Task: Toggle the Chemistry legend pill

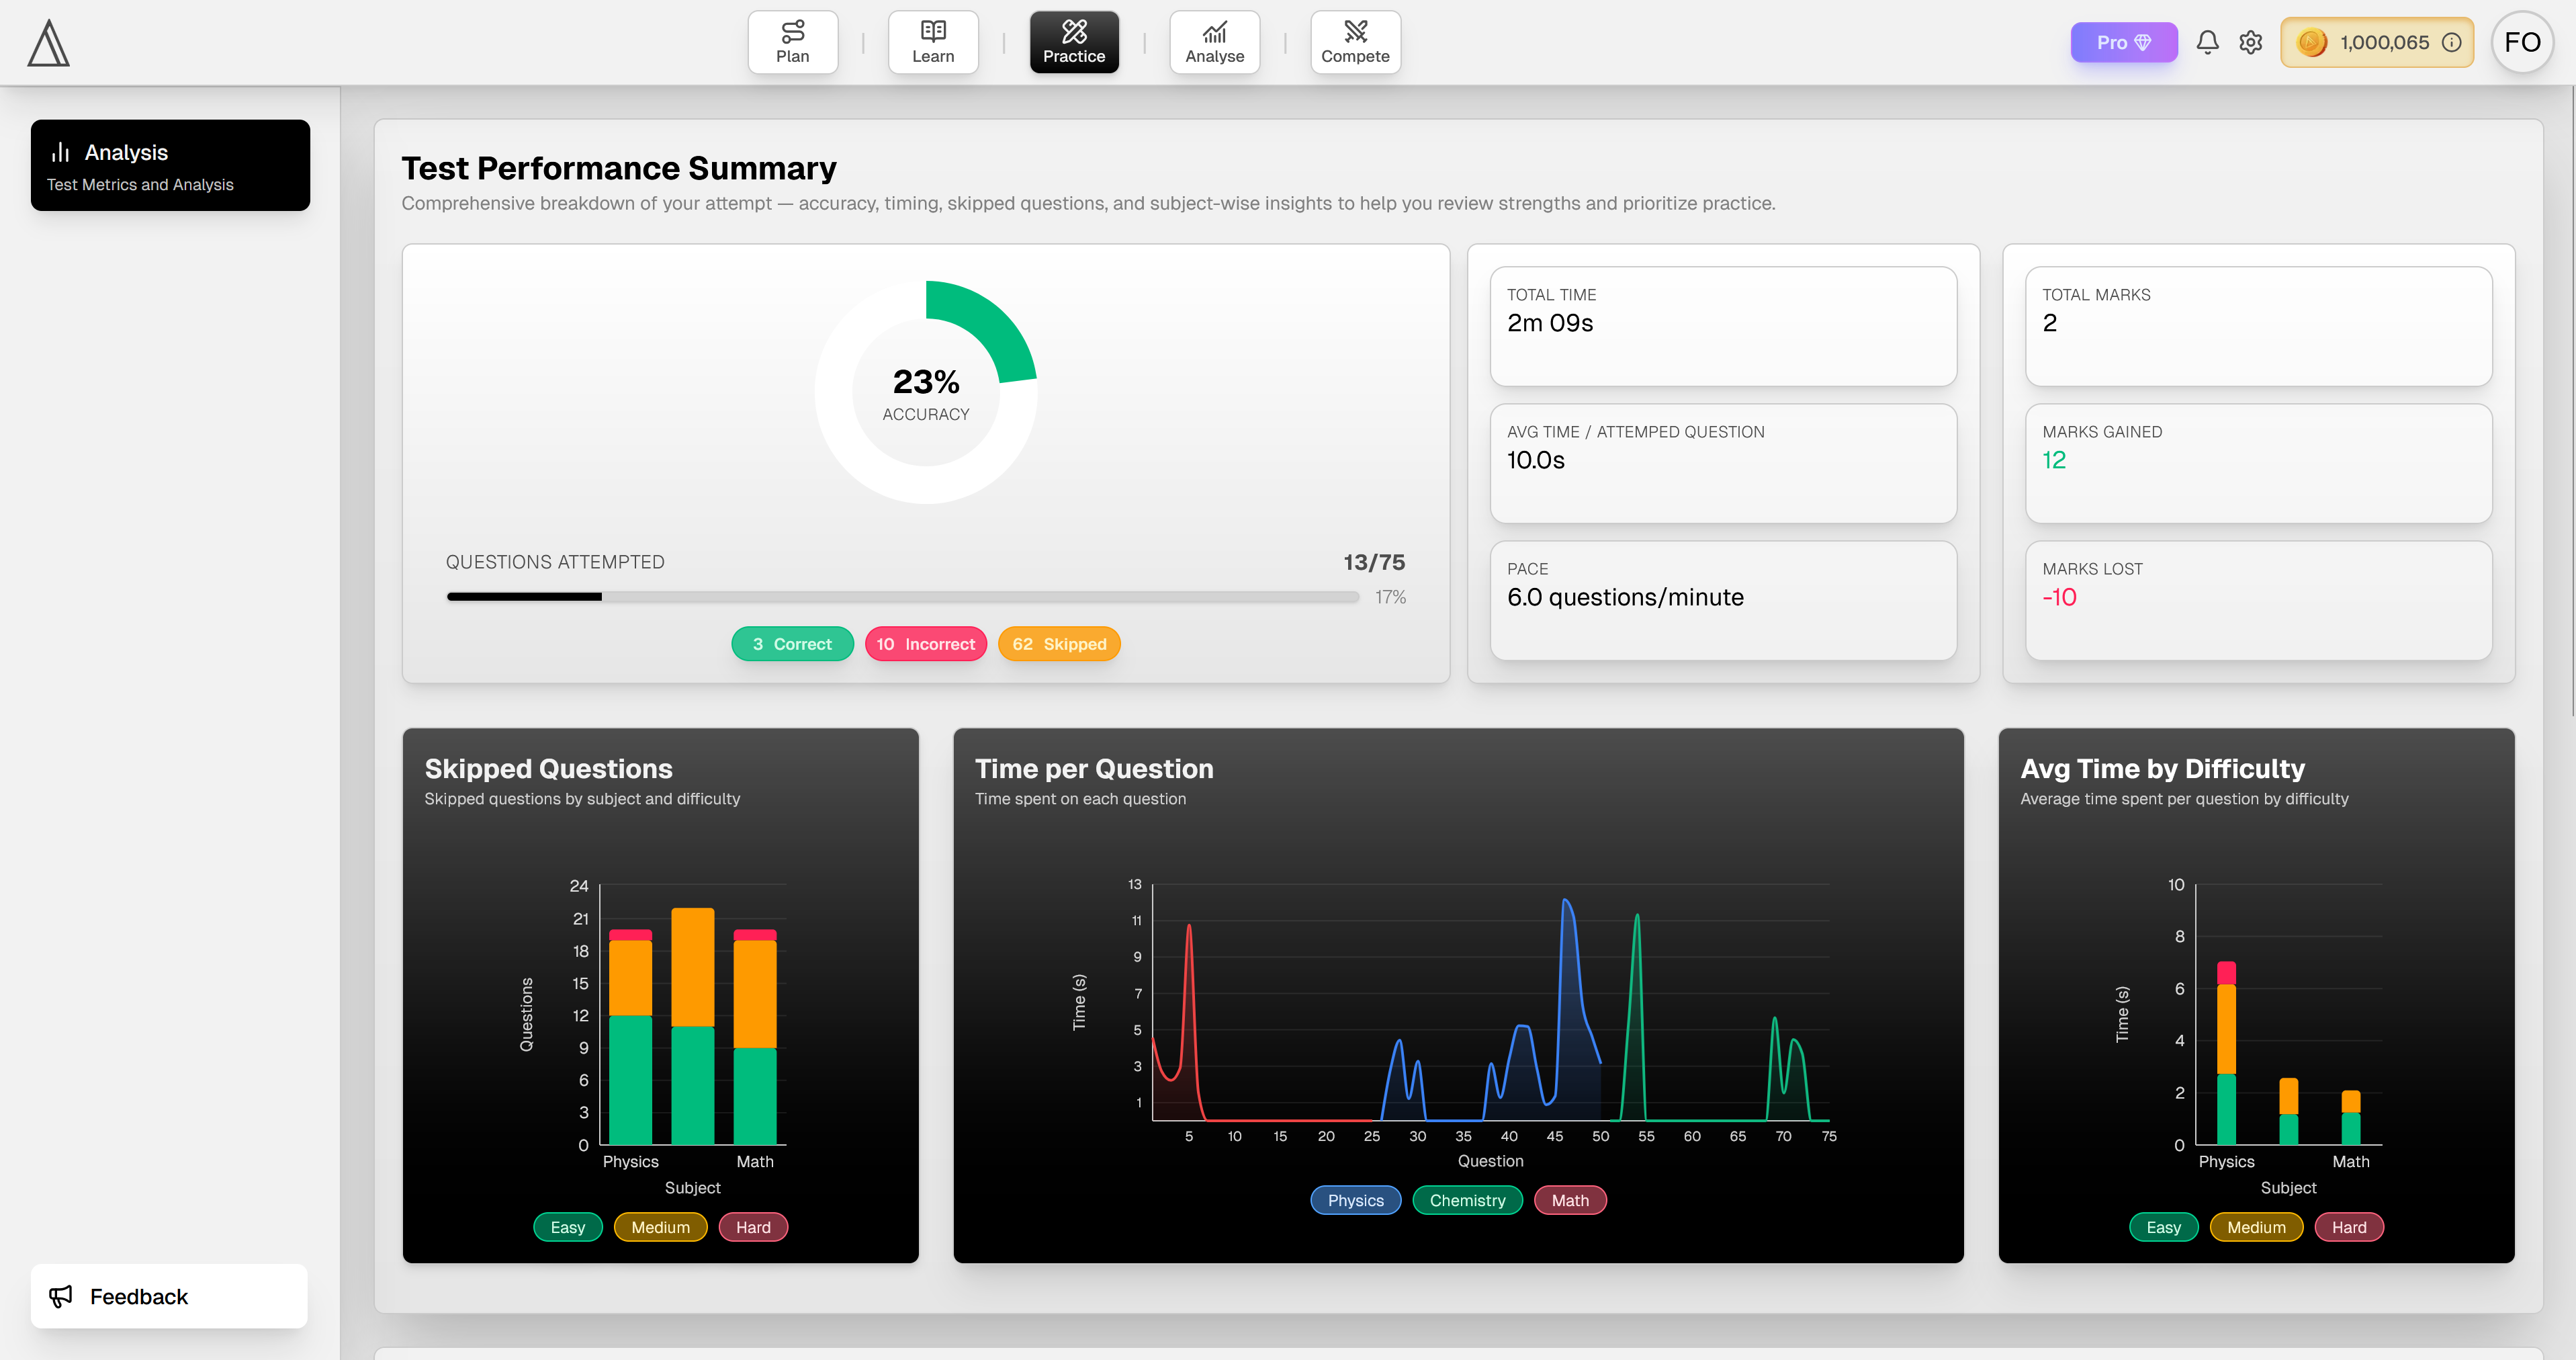Action: pyautogui.click(x=1467, y=1200)
